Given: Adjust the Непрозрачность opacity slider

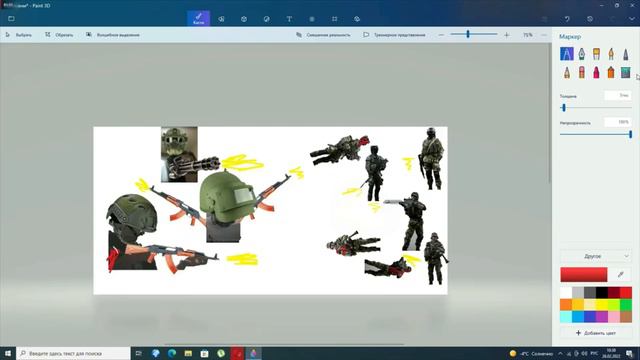Looking at the screenshot, I should 596,134.
